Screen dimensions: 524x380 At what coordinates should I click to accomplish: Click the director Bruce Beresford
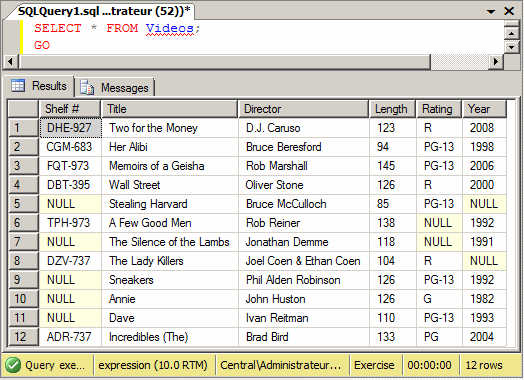point(283,147)
